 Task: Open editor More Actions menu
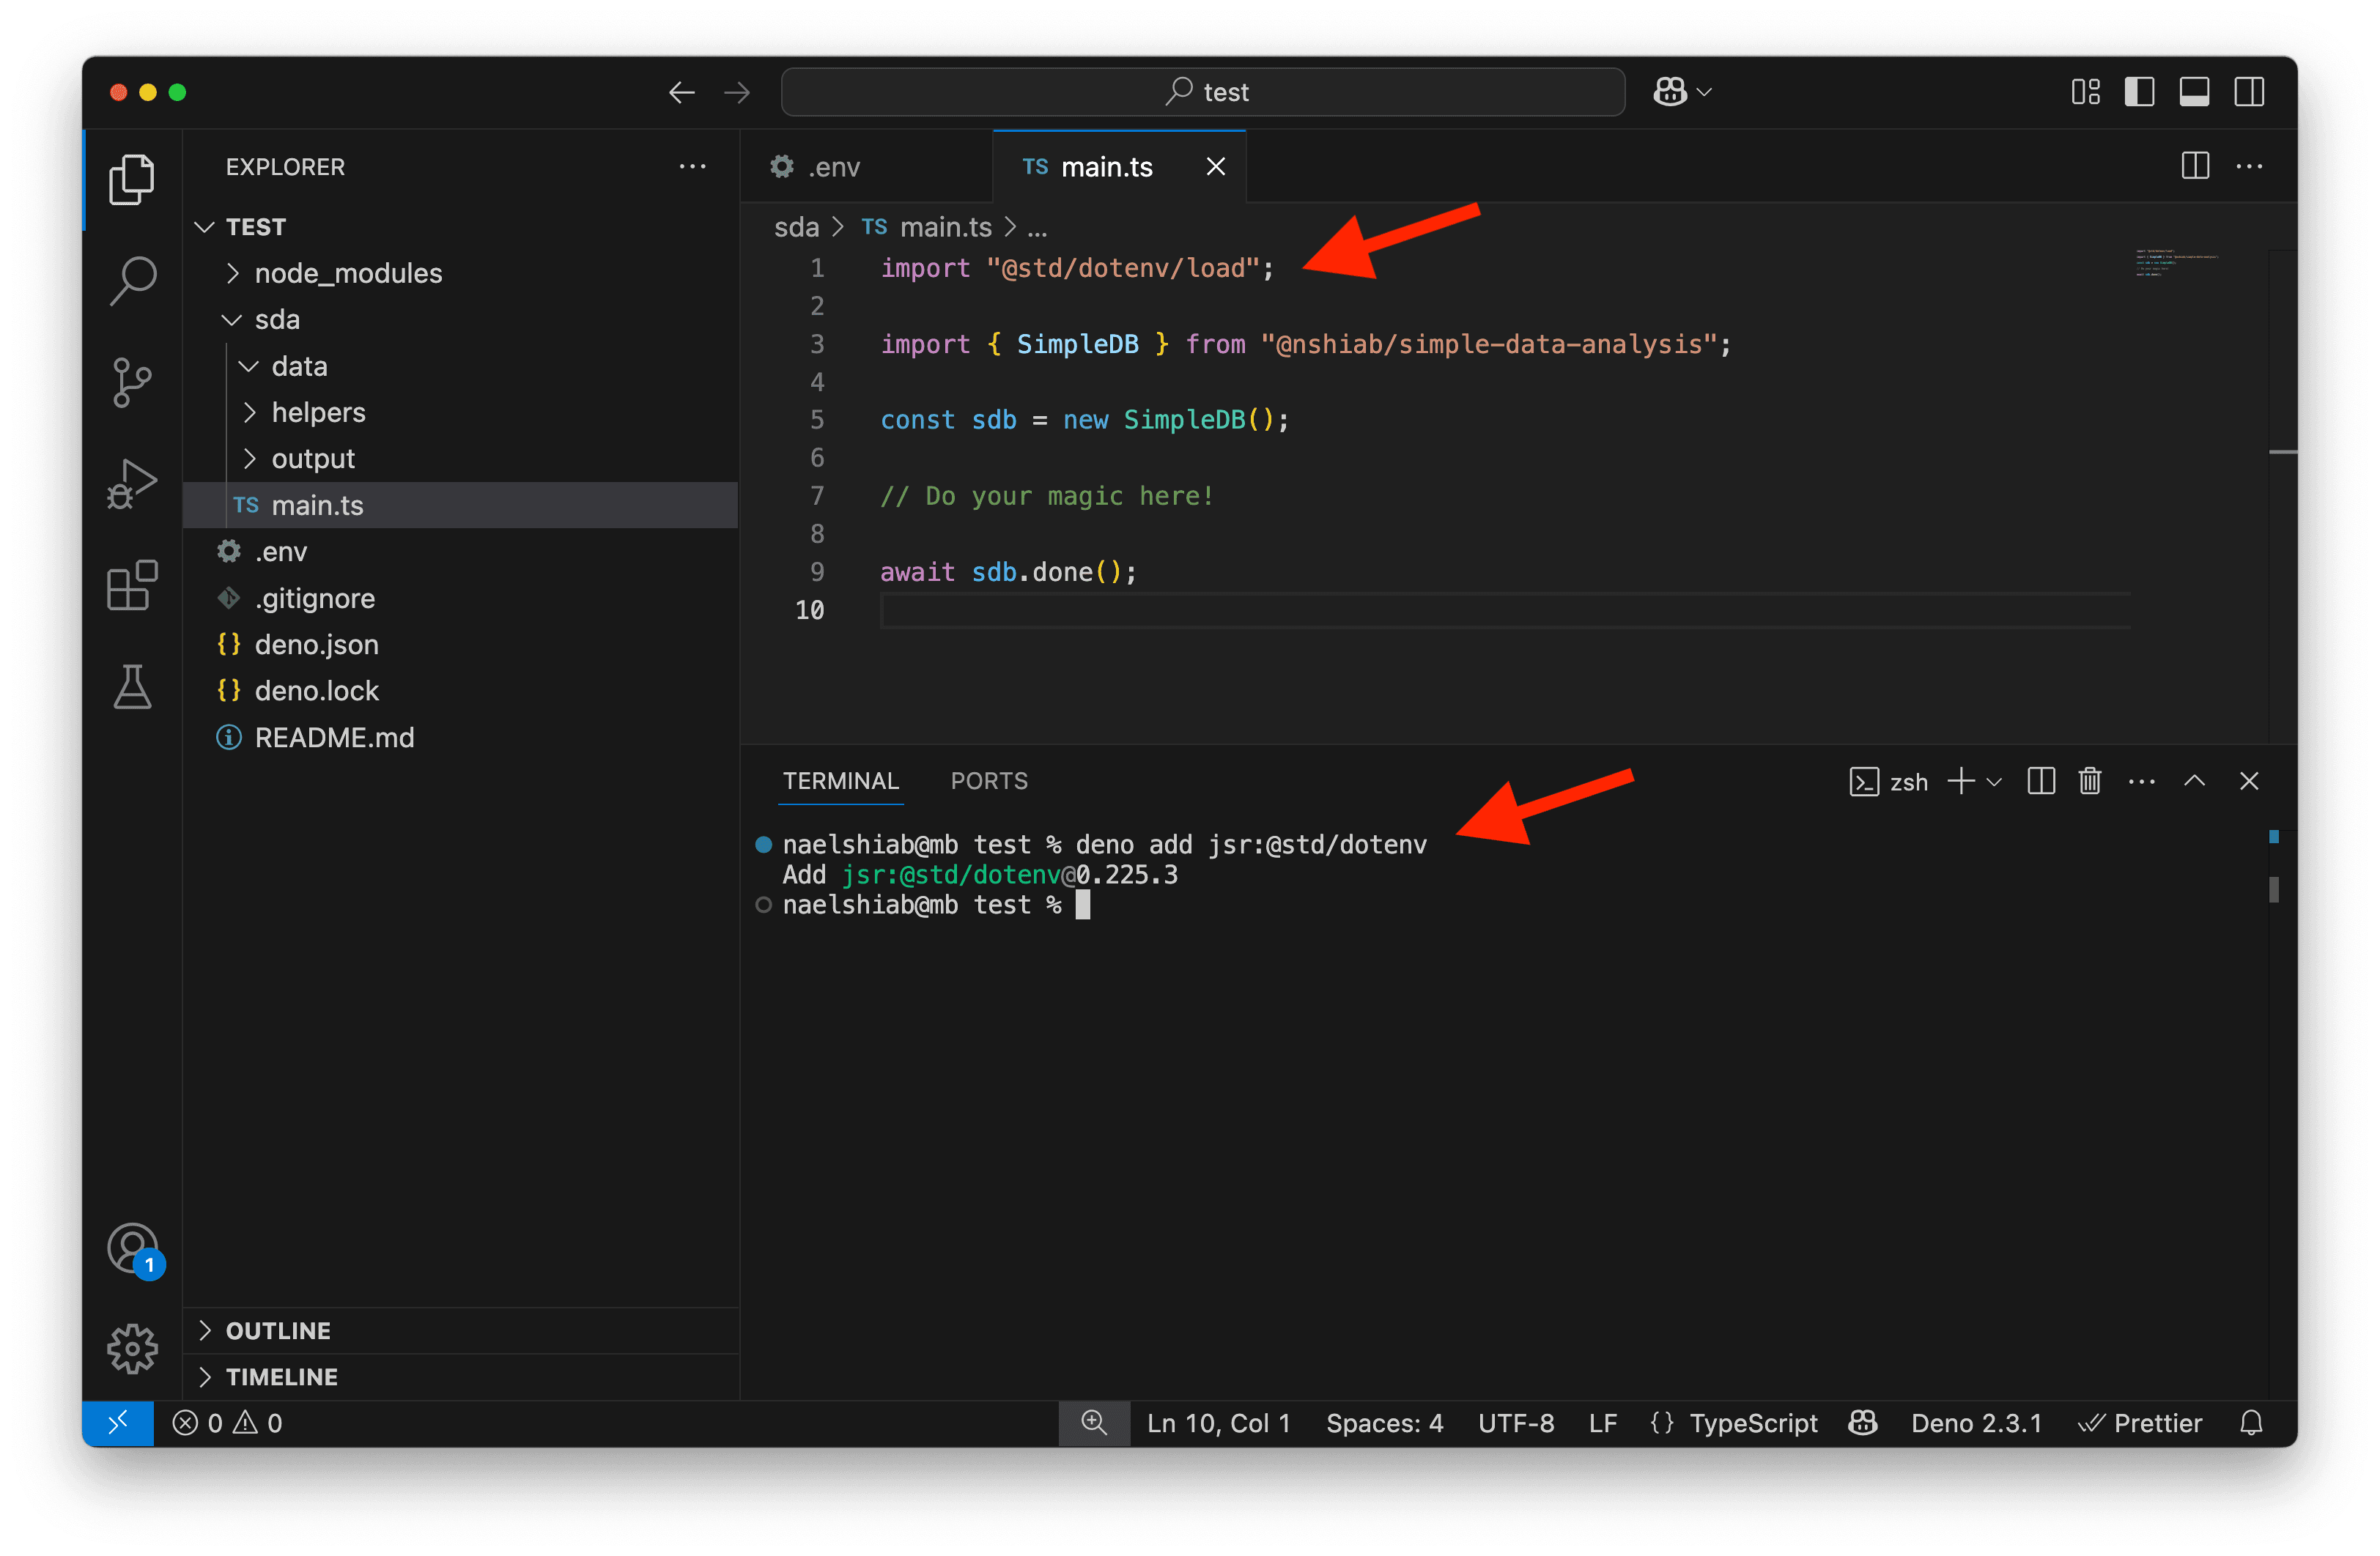2249,166
